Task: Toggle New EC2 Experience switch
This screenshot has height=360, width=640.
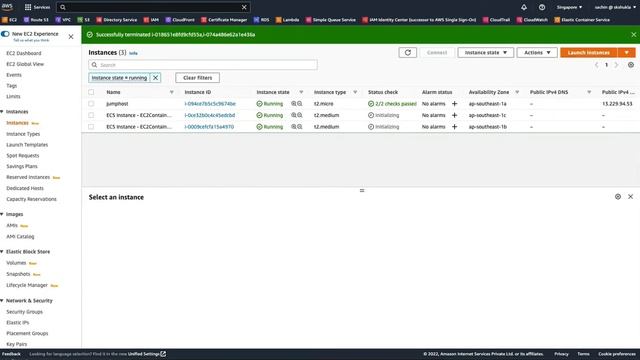Action: [x=5, y=34]
